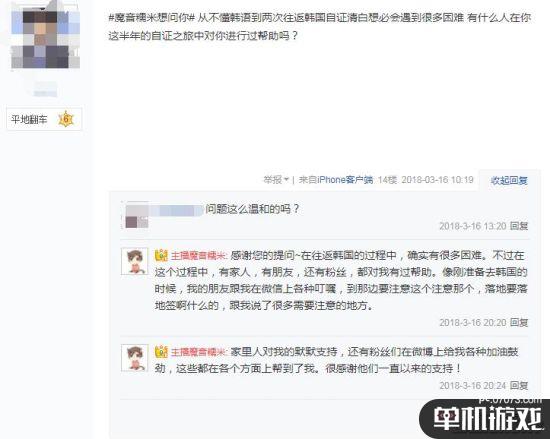Collapse replies with 收起回复
The height and width of the screenshot is (439, 550).
coord(509,181)
